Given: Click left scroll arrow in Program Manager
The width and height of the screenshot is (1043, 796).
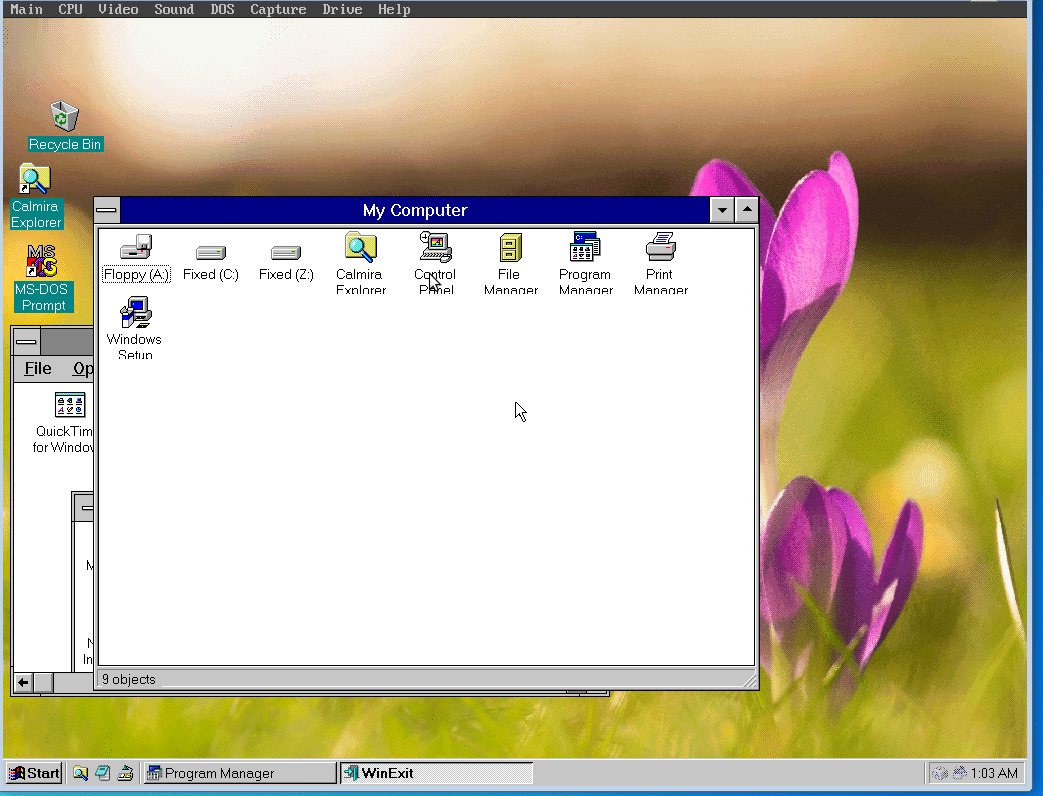Looking at the screenshot, I should tap(23, 682).
